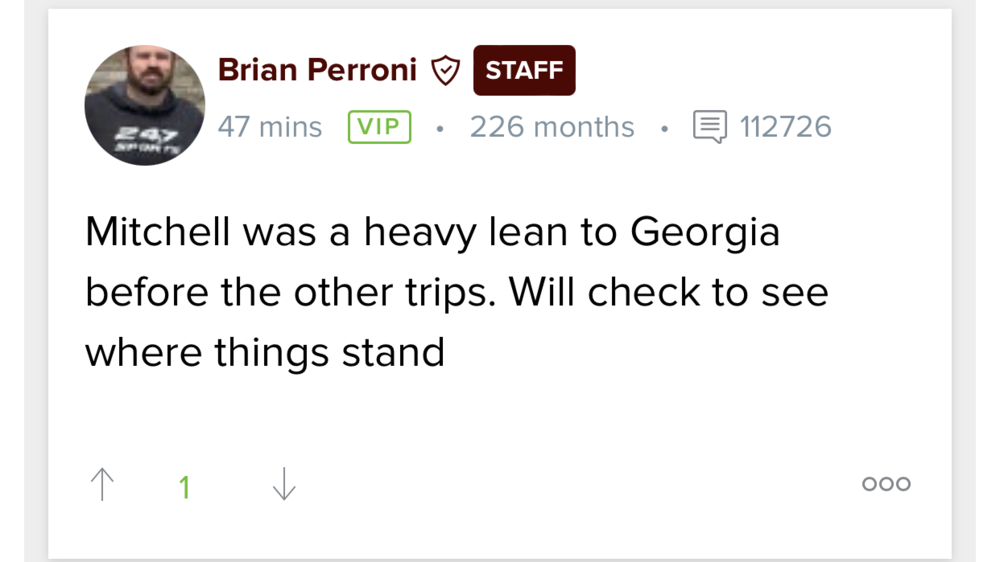
Task: Click the 226 months membership label
Action: click(x=552, y=127)
